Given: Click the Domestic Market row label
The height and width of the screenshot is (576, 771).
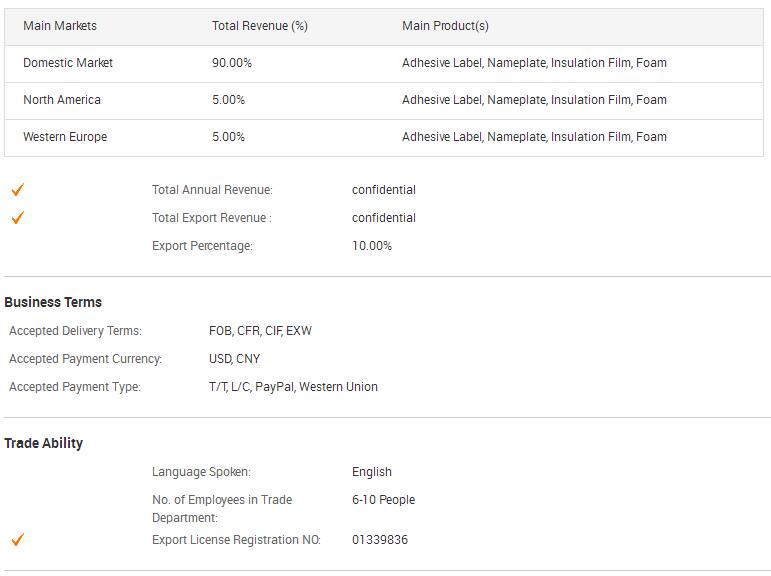Looking at the screenshot, I should (x=68, y=63).
